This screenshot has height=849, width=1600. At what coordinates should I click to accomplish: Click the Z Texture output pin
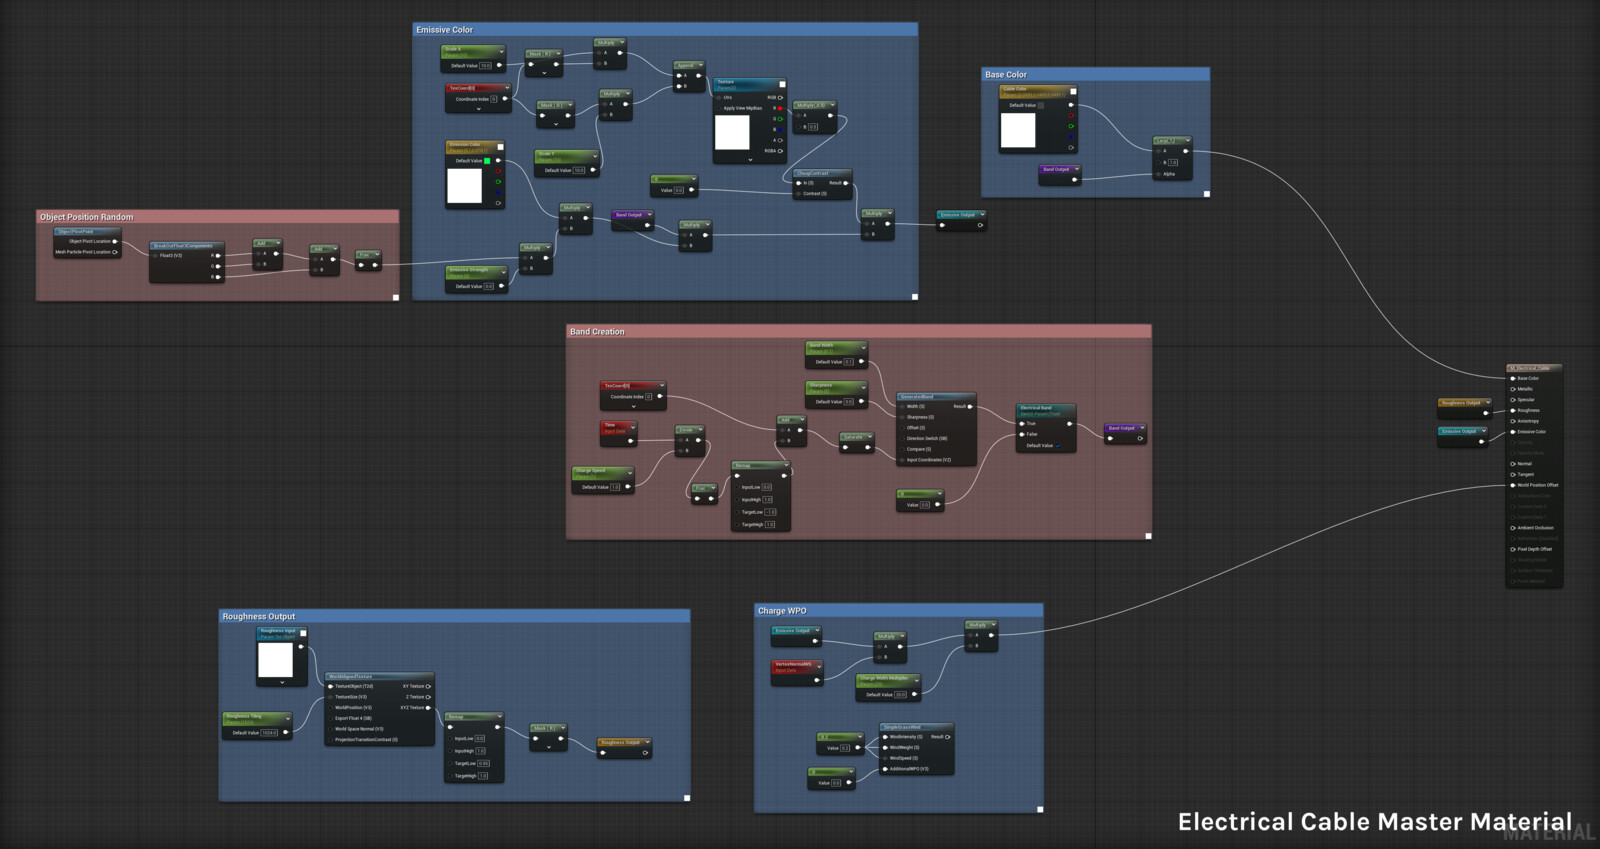428,697
